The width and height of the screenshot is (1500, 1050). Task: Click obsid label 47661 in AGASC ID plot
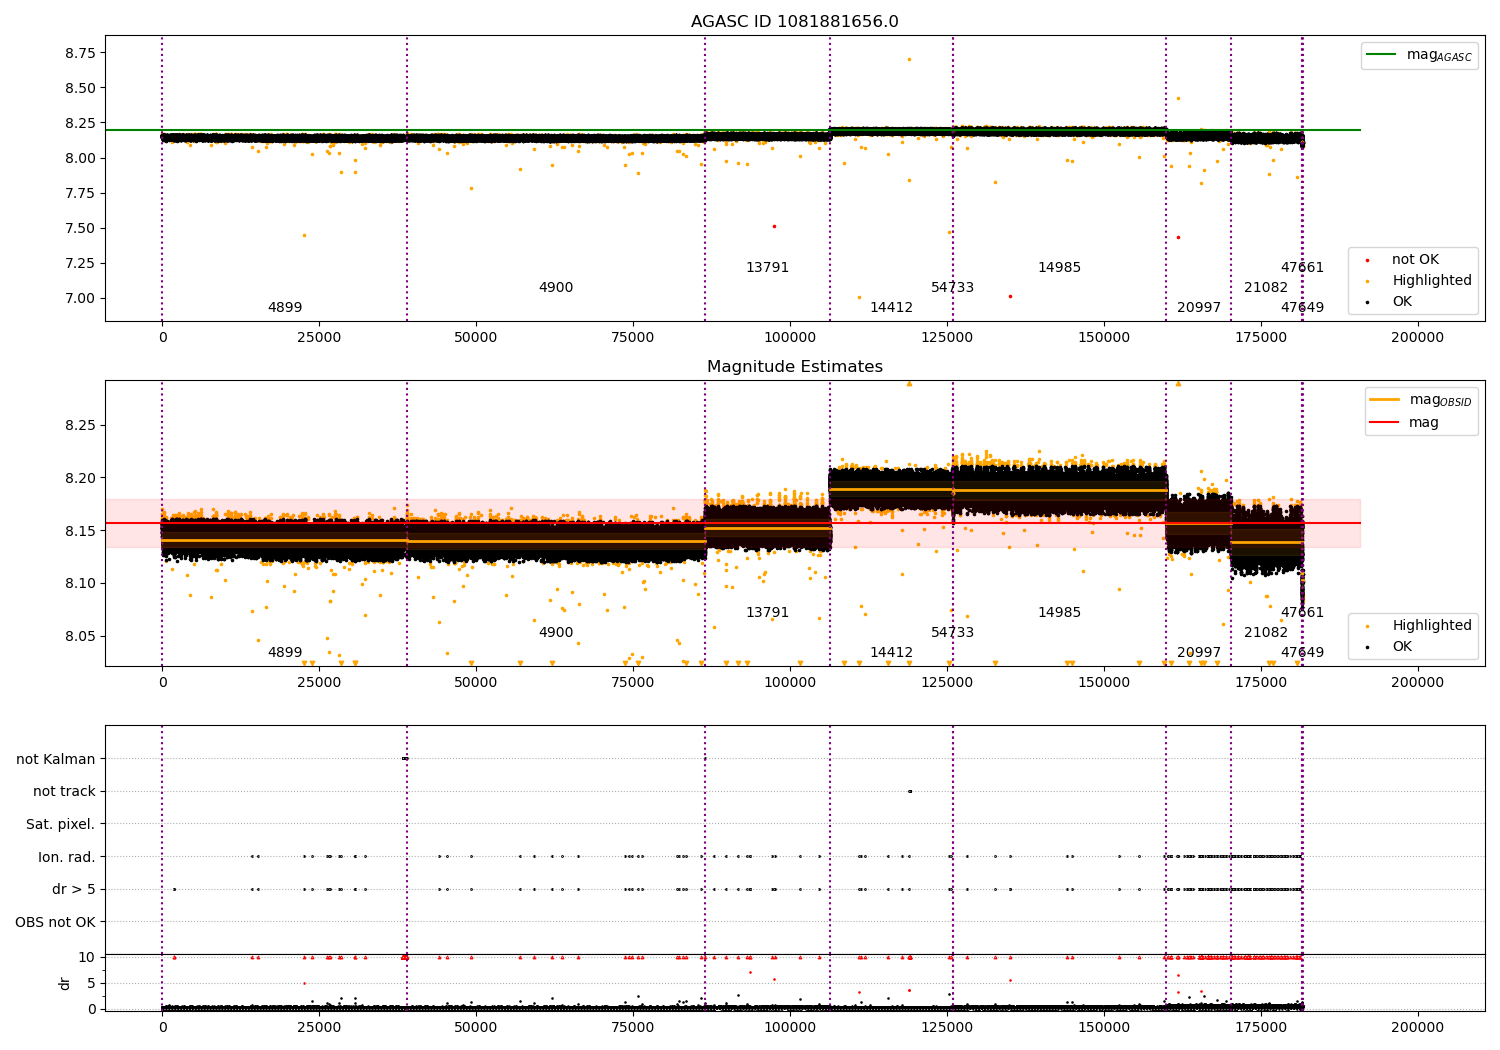point(1302,268)
